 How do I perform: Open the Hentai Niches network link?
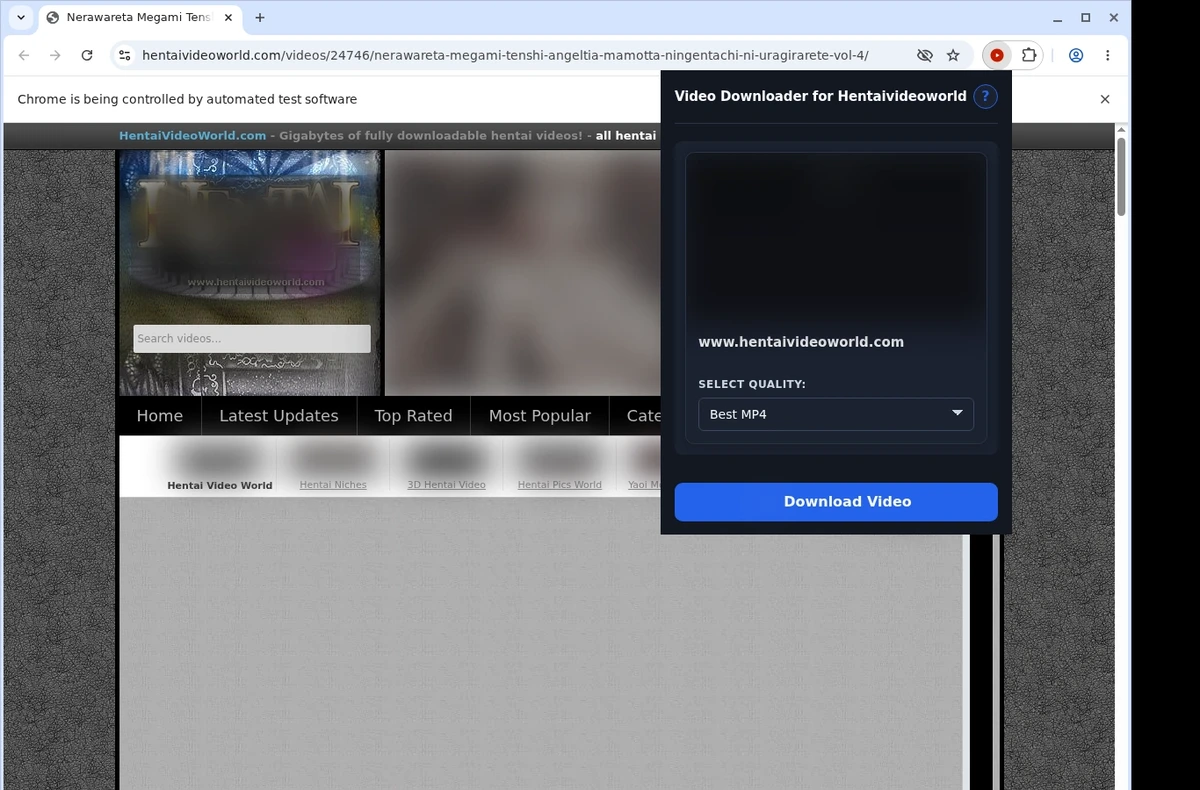[333, 485]
